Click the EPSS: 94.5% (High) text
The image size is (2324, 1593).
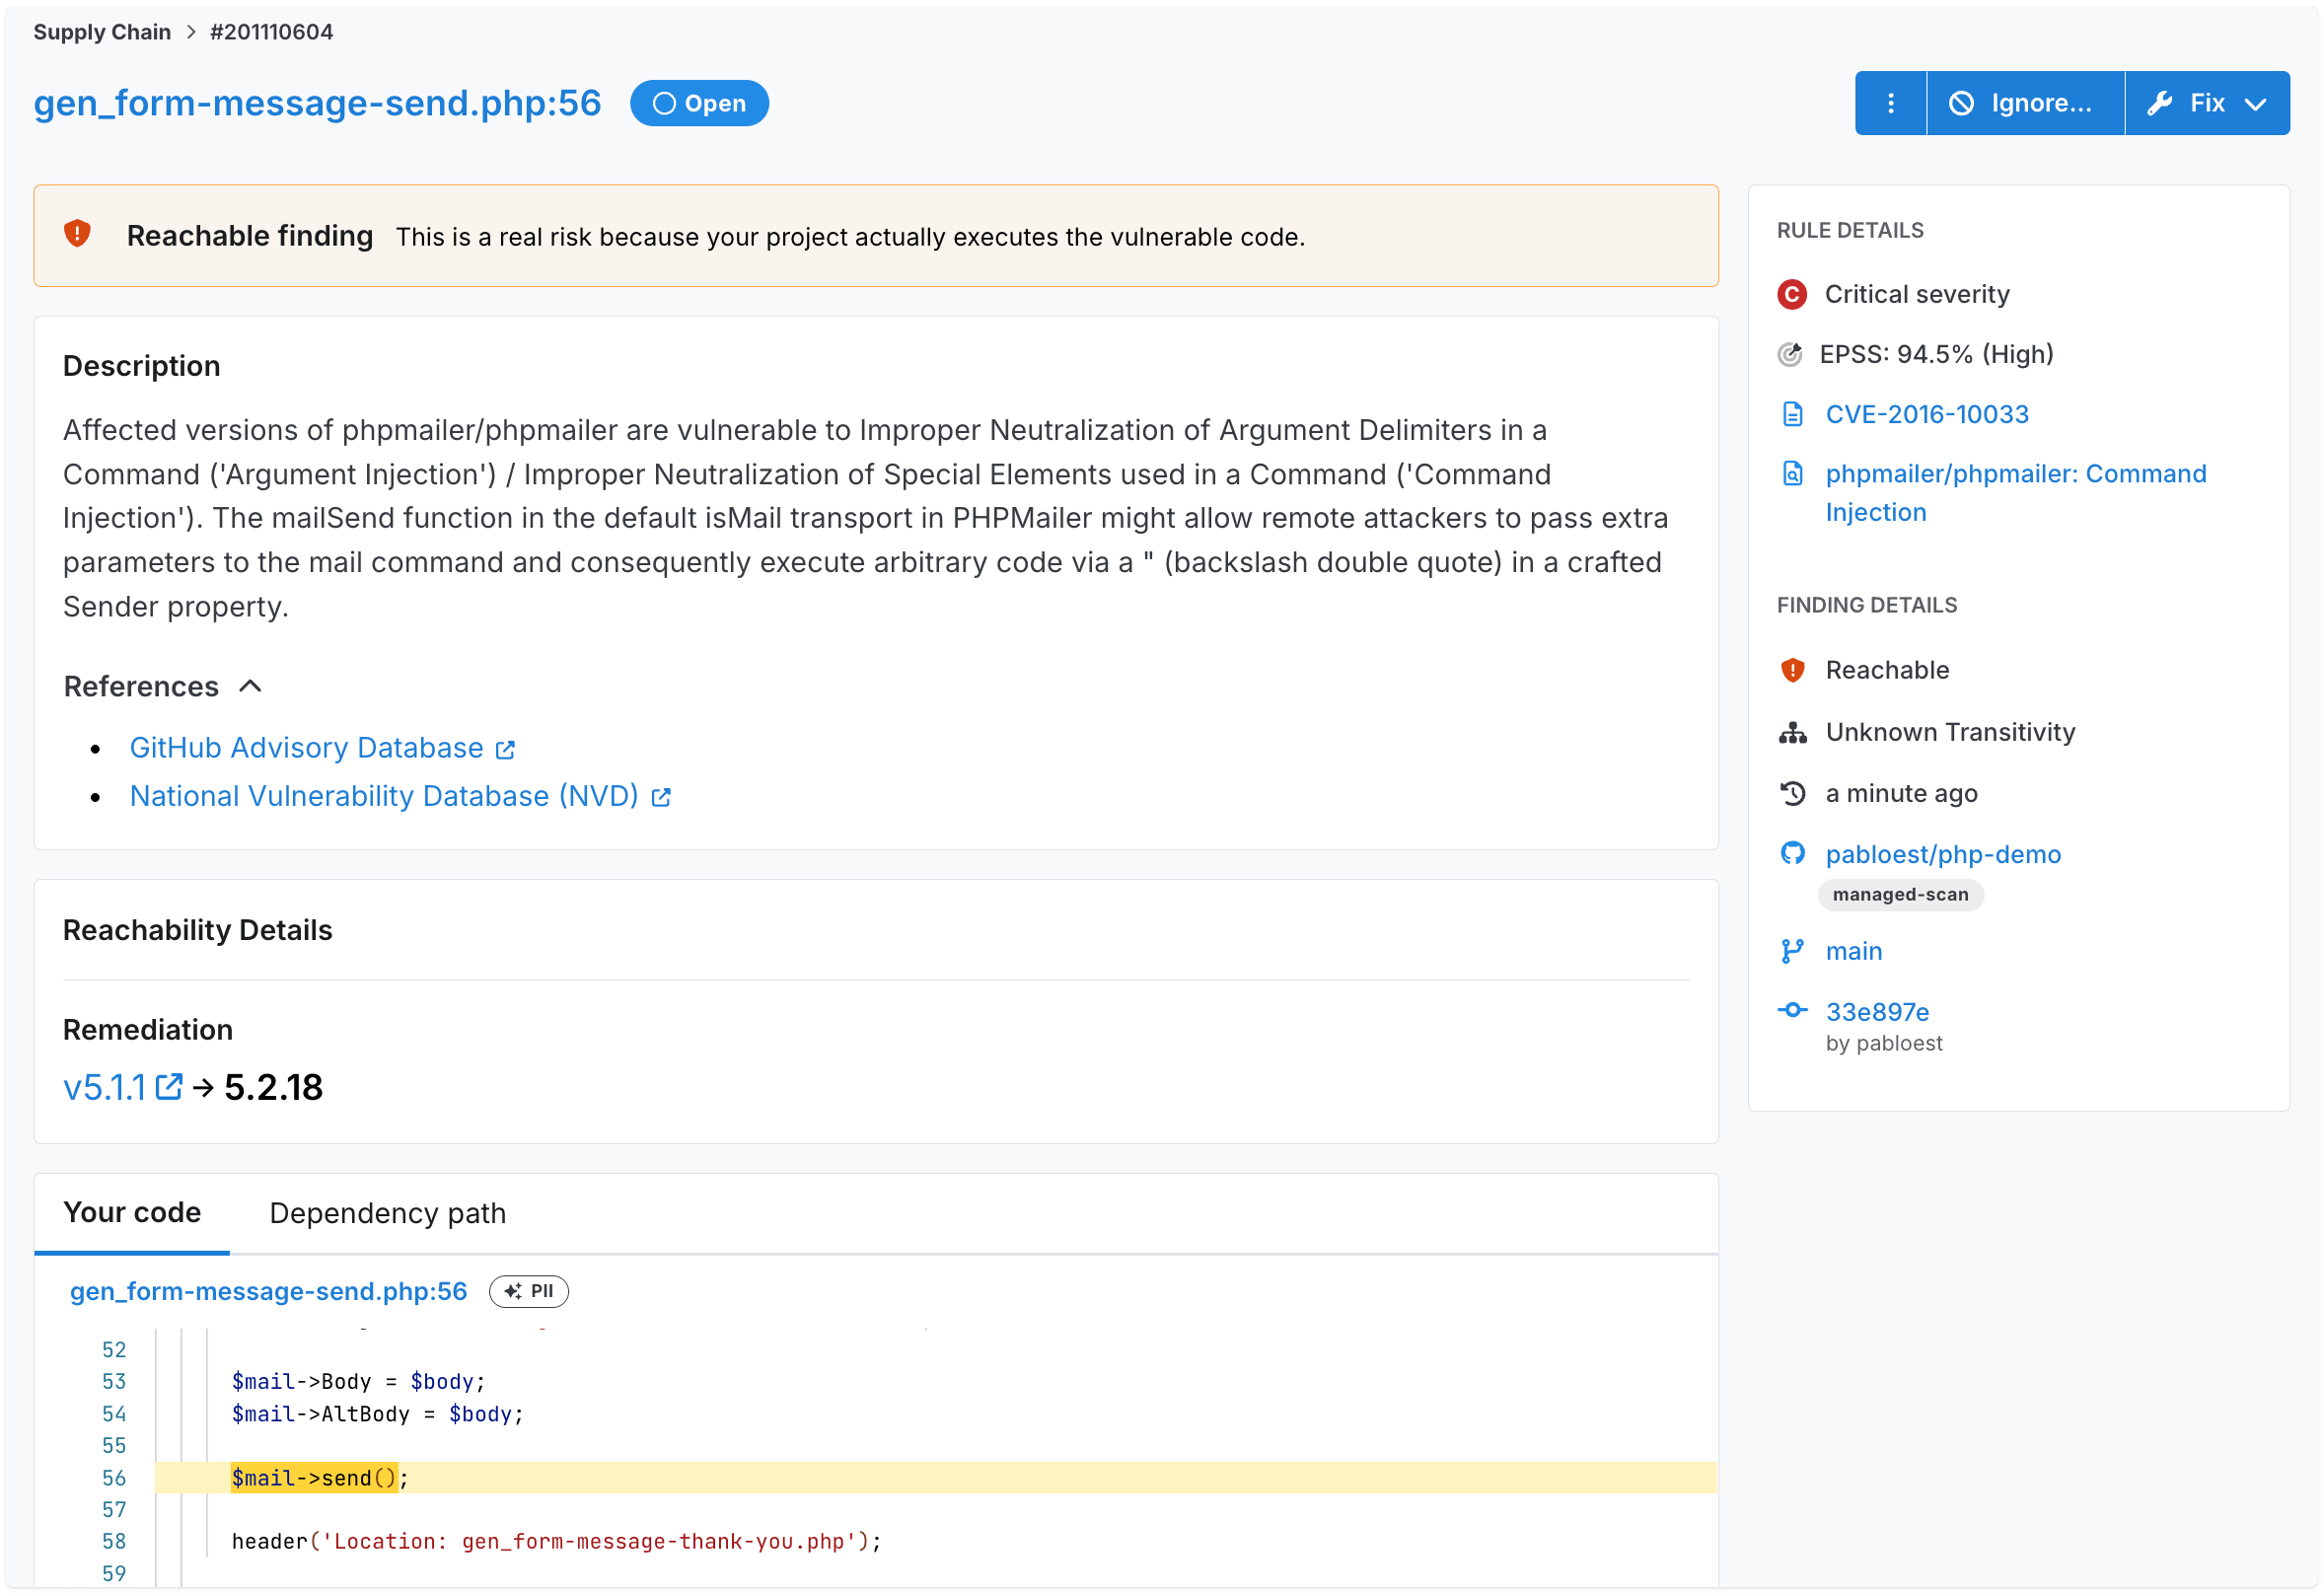pos(1936,354)
